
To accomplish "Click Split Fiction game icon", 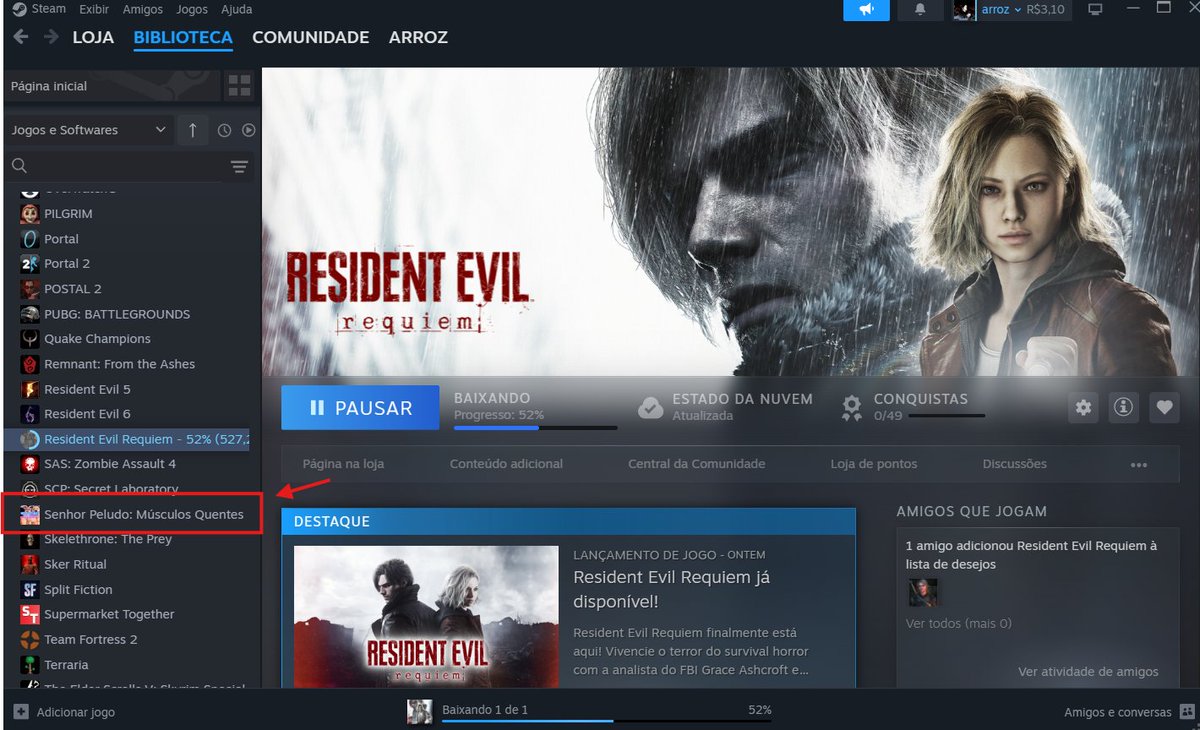I will click(30, 590).
